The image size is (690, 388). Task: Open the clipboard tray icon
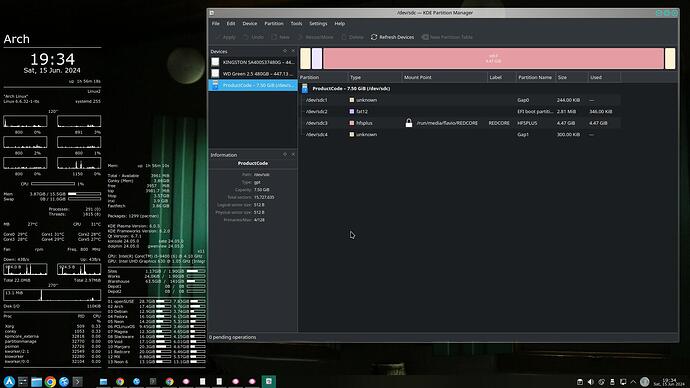pyautogui.click(x=580, y=382)
